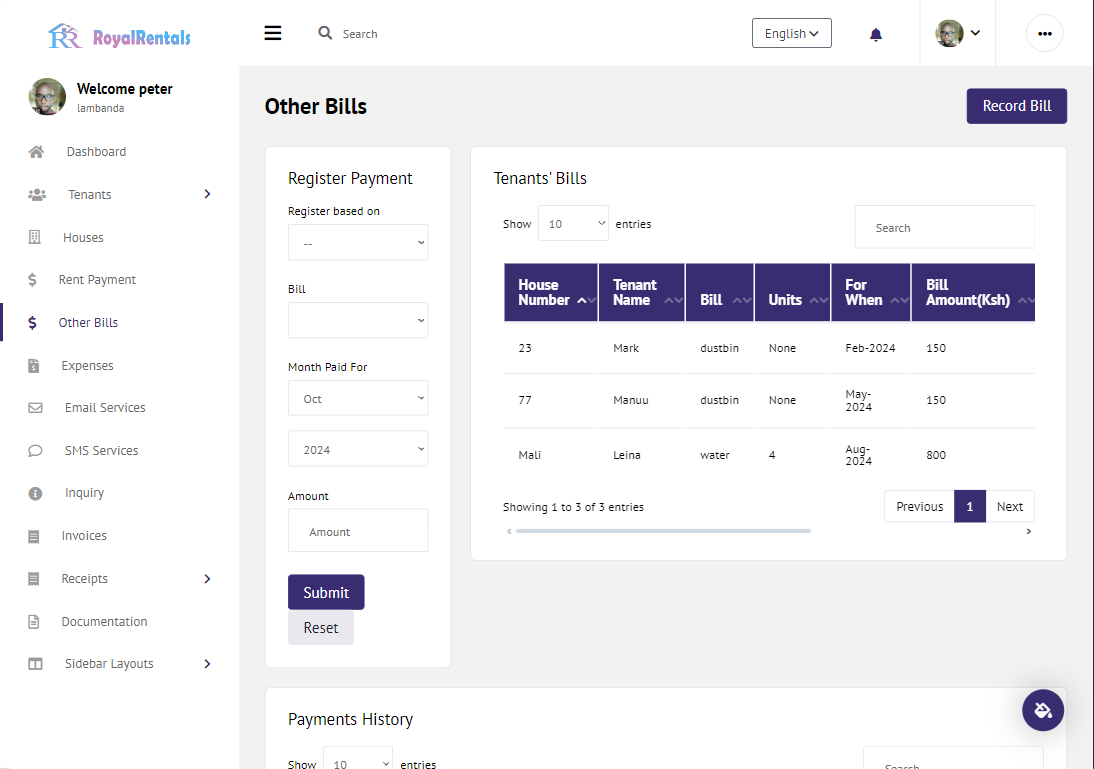Go to Next page of bills
The image size is (1094, 769).
[1010, 507]
